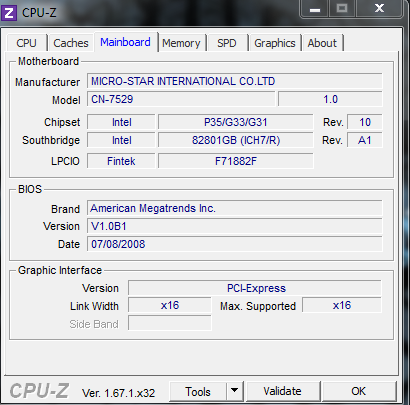Screen dimensions: 410x405
Task: Click the southbridge Rev. value A1
Action: [x=365, y=140]
